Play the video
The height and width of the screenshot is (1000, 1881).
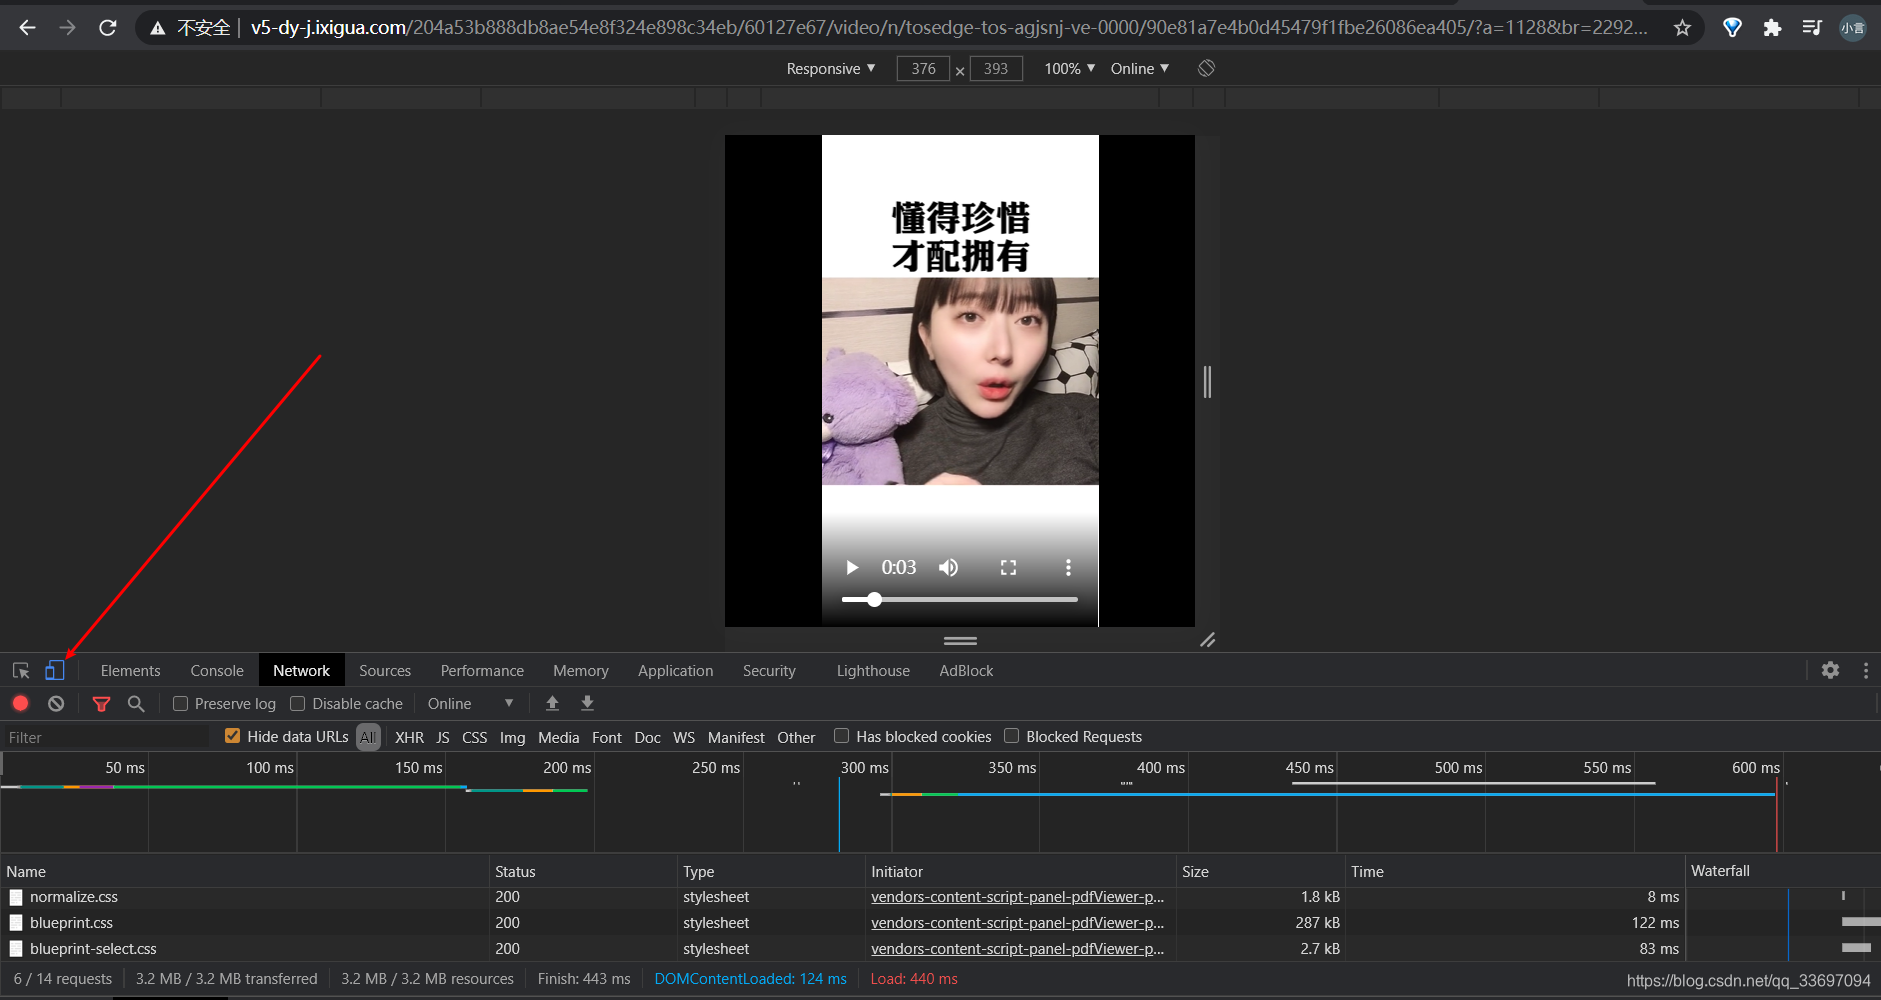(852, 568)
